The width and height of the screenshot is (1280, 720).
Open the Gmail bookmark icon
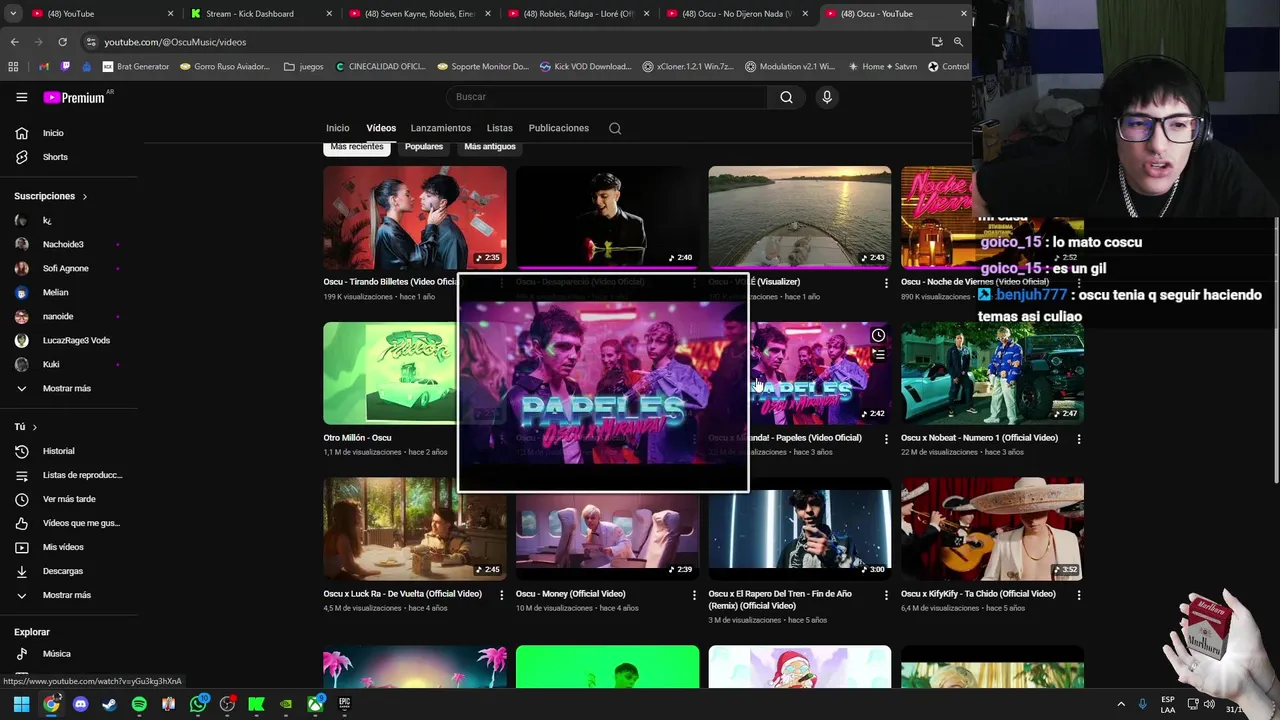43,67
